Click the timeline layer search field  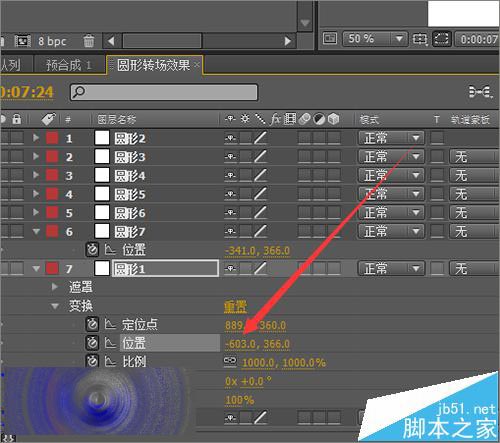(x=164, y=92)
